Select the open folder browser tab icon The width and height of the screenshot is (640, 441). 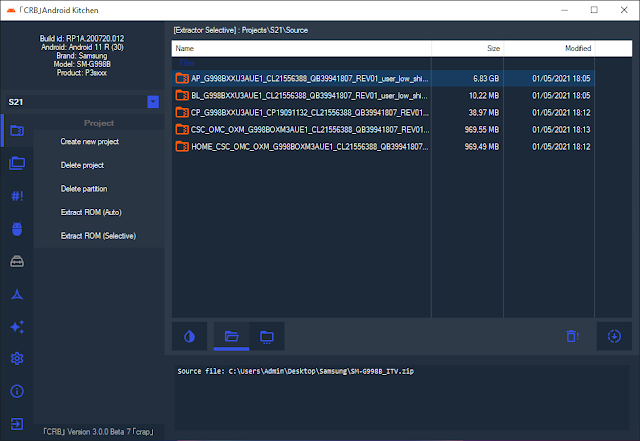pyautogui.click(x=231, y=336)
